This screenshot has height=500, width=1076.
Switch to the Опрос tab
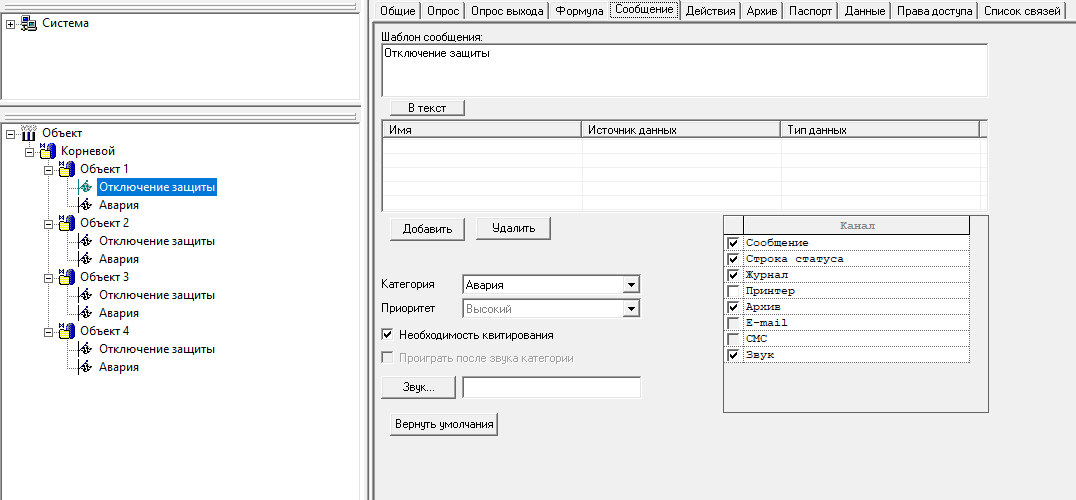click(x=443, y=11)
